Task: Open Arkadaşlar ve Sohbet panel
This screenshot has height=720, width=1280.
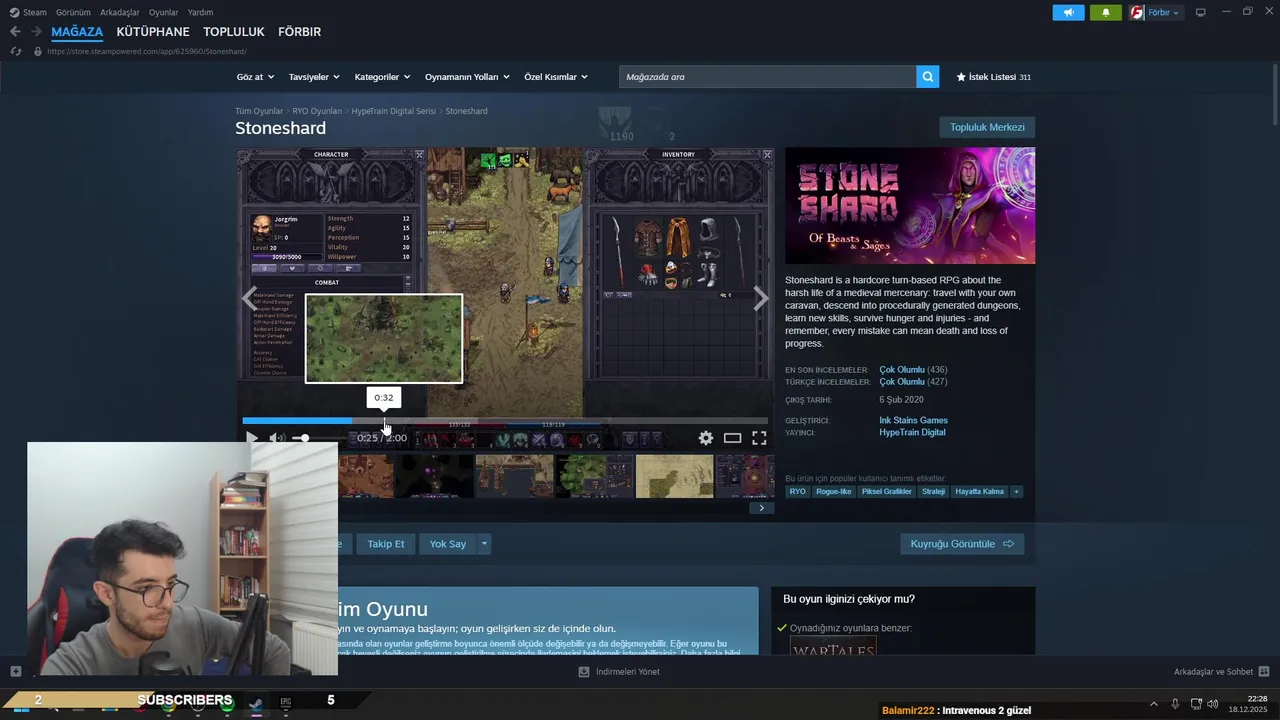Action: click(1222, 672)
